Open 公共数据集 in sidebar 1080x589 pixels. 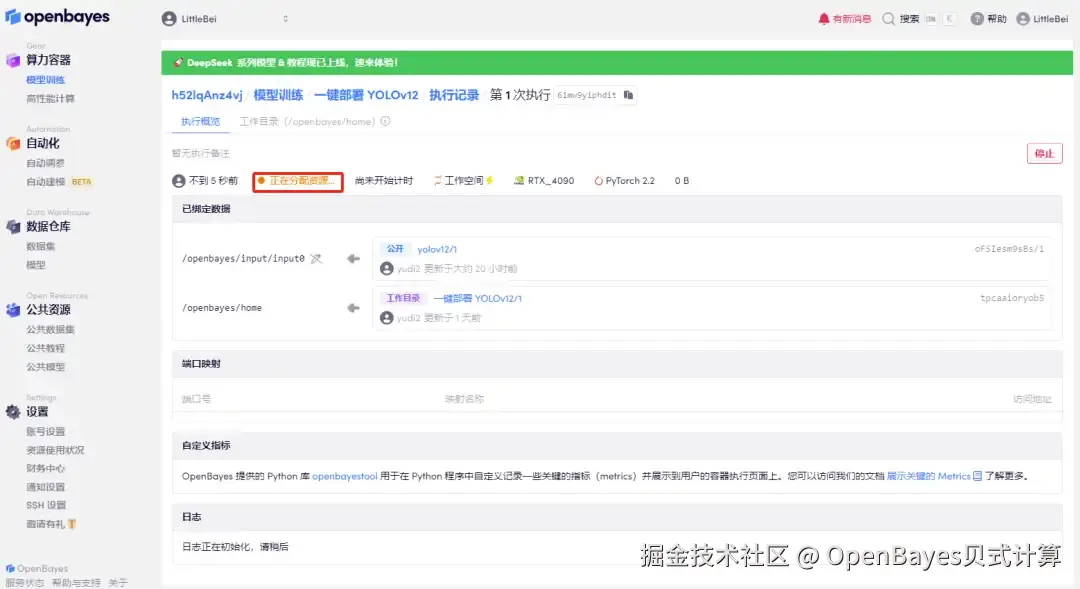50,329
